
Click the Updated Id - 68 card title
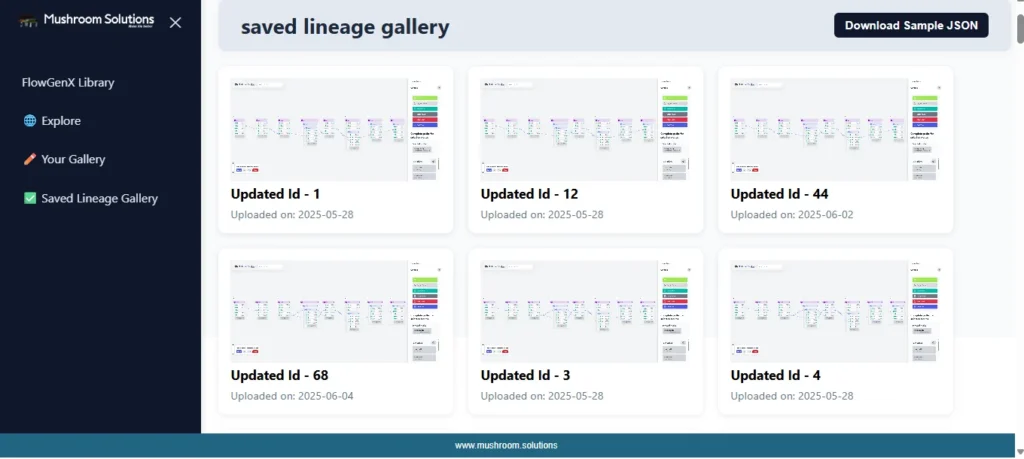279,376
